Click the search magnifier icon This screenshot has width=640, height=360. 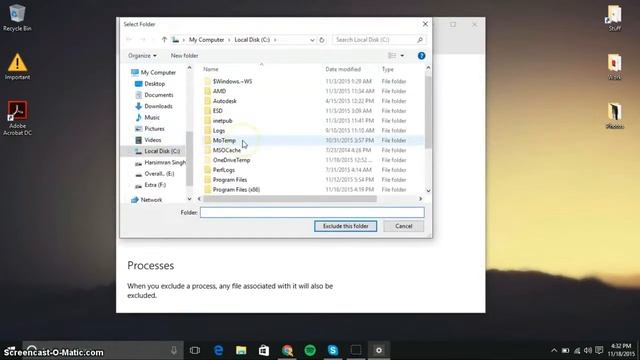tap(420, 40)
